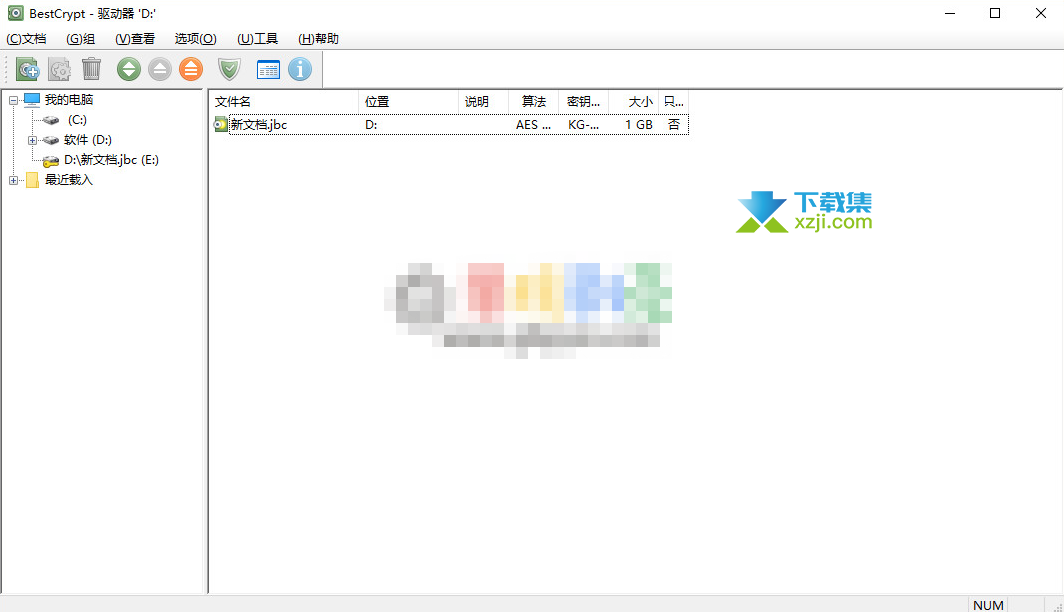
Task: Click the green mount container icon
Action: (x=128, y=69)
